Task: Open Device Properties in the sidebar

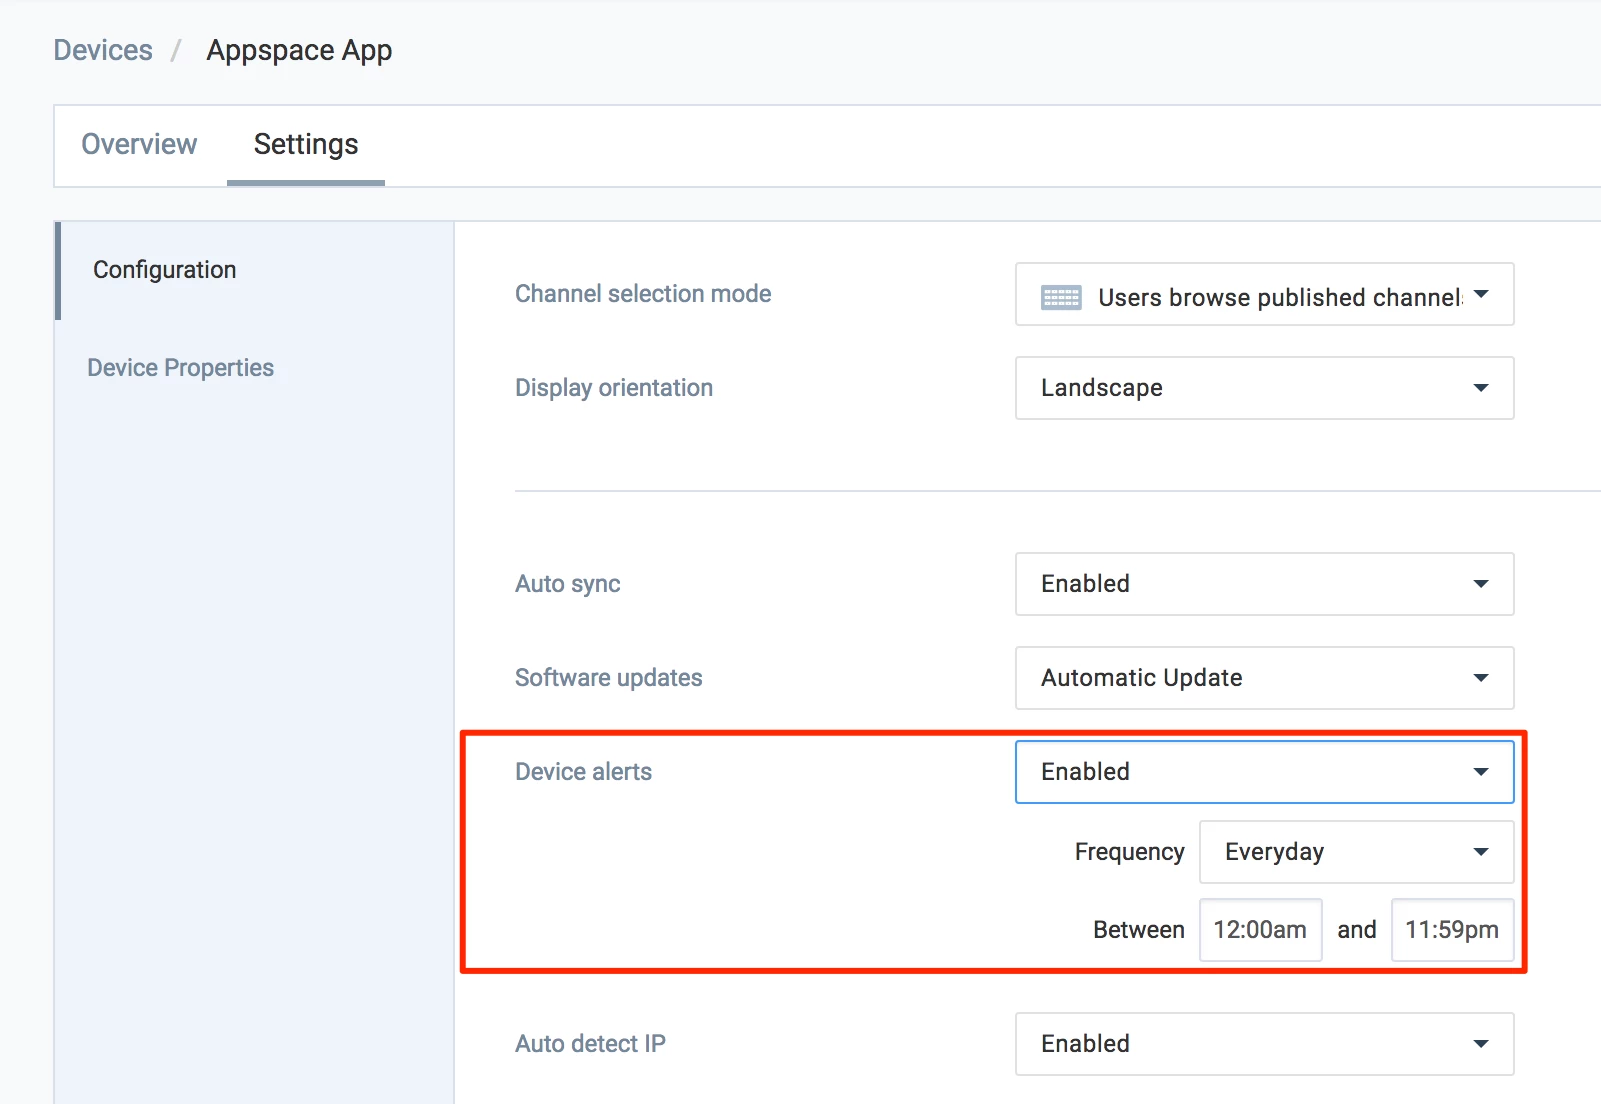Action: click(x=180, y=368)
